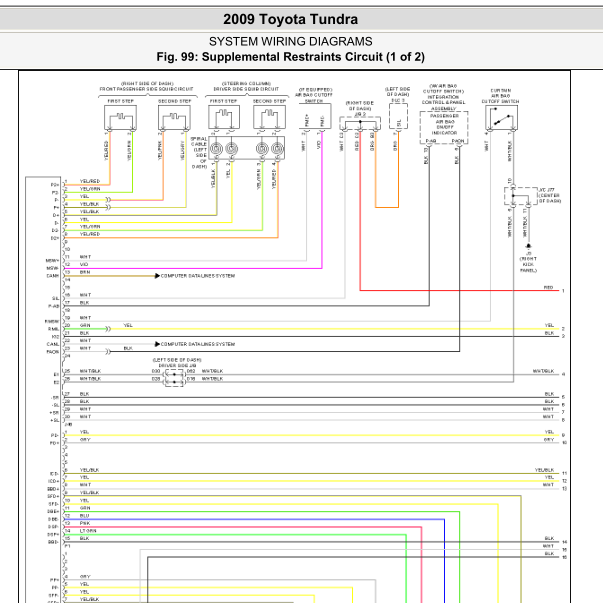The height and width of the screenshot is (603, 603).
Task: Click the "(IF EQUIPPED) AIR BAG CUTOFF SWITCH" label
Action: (314, 95)
